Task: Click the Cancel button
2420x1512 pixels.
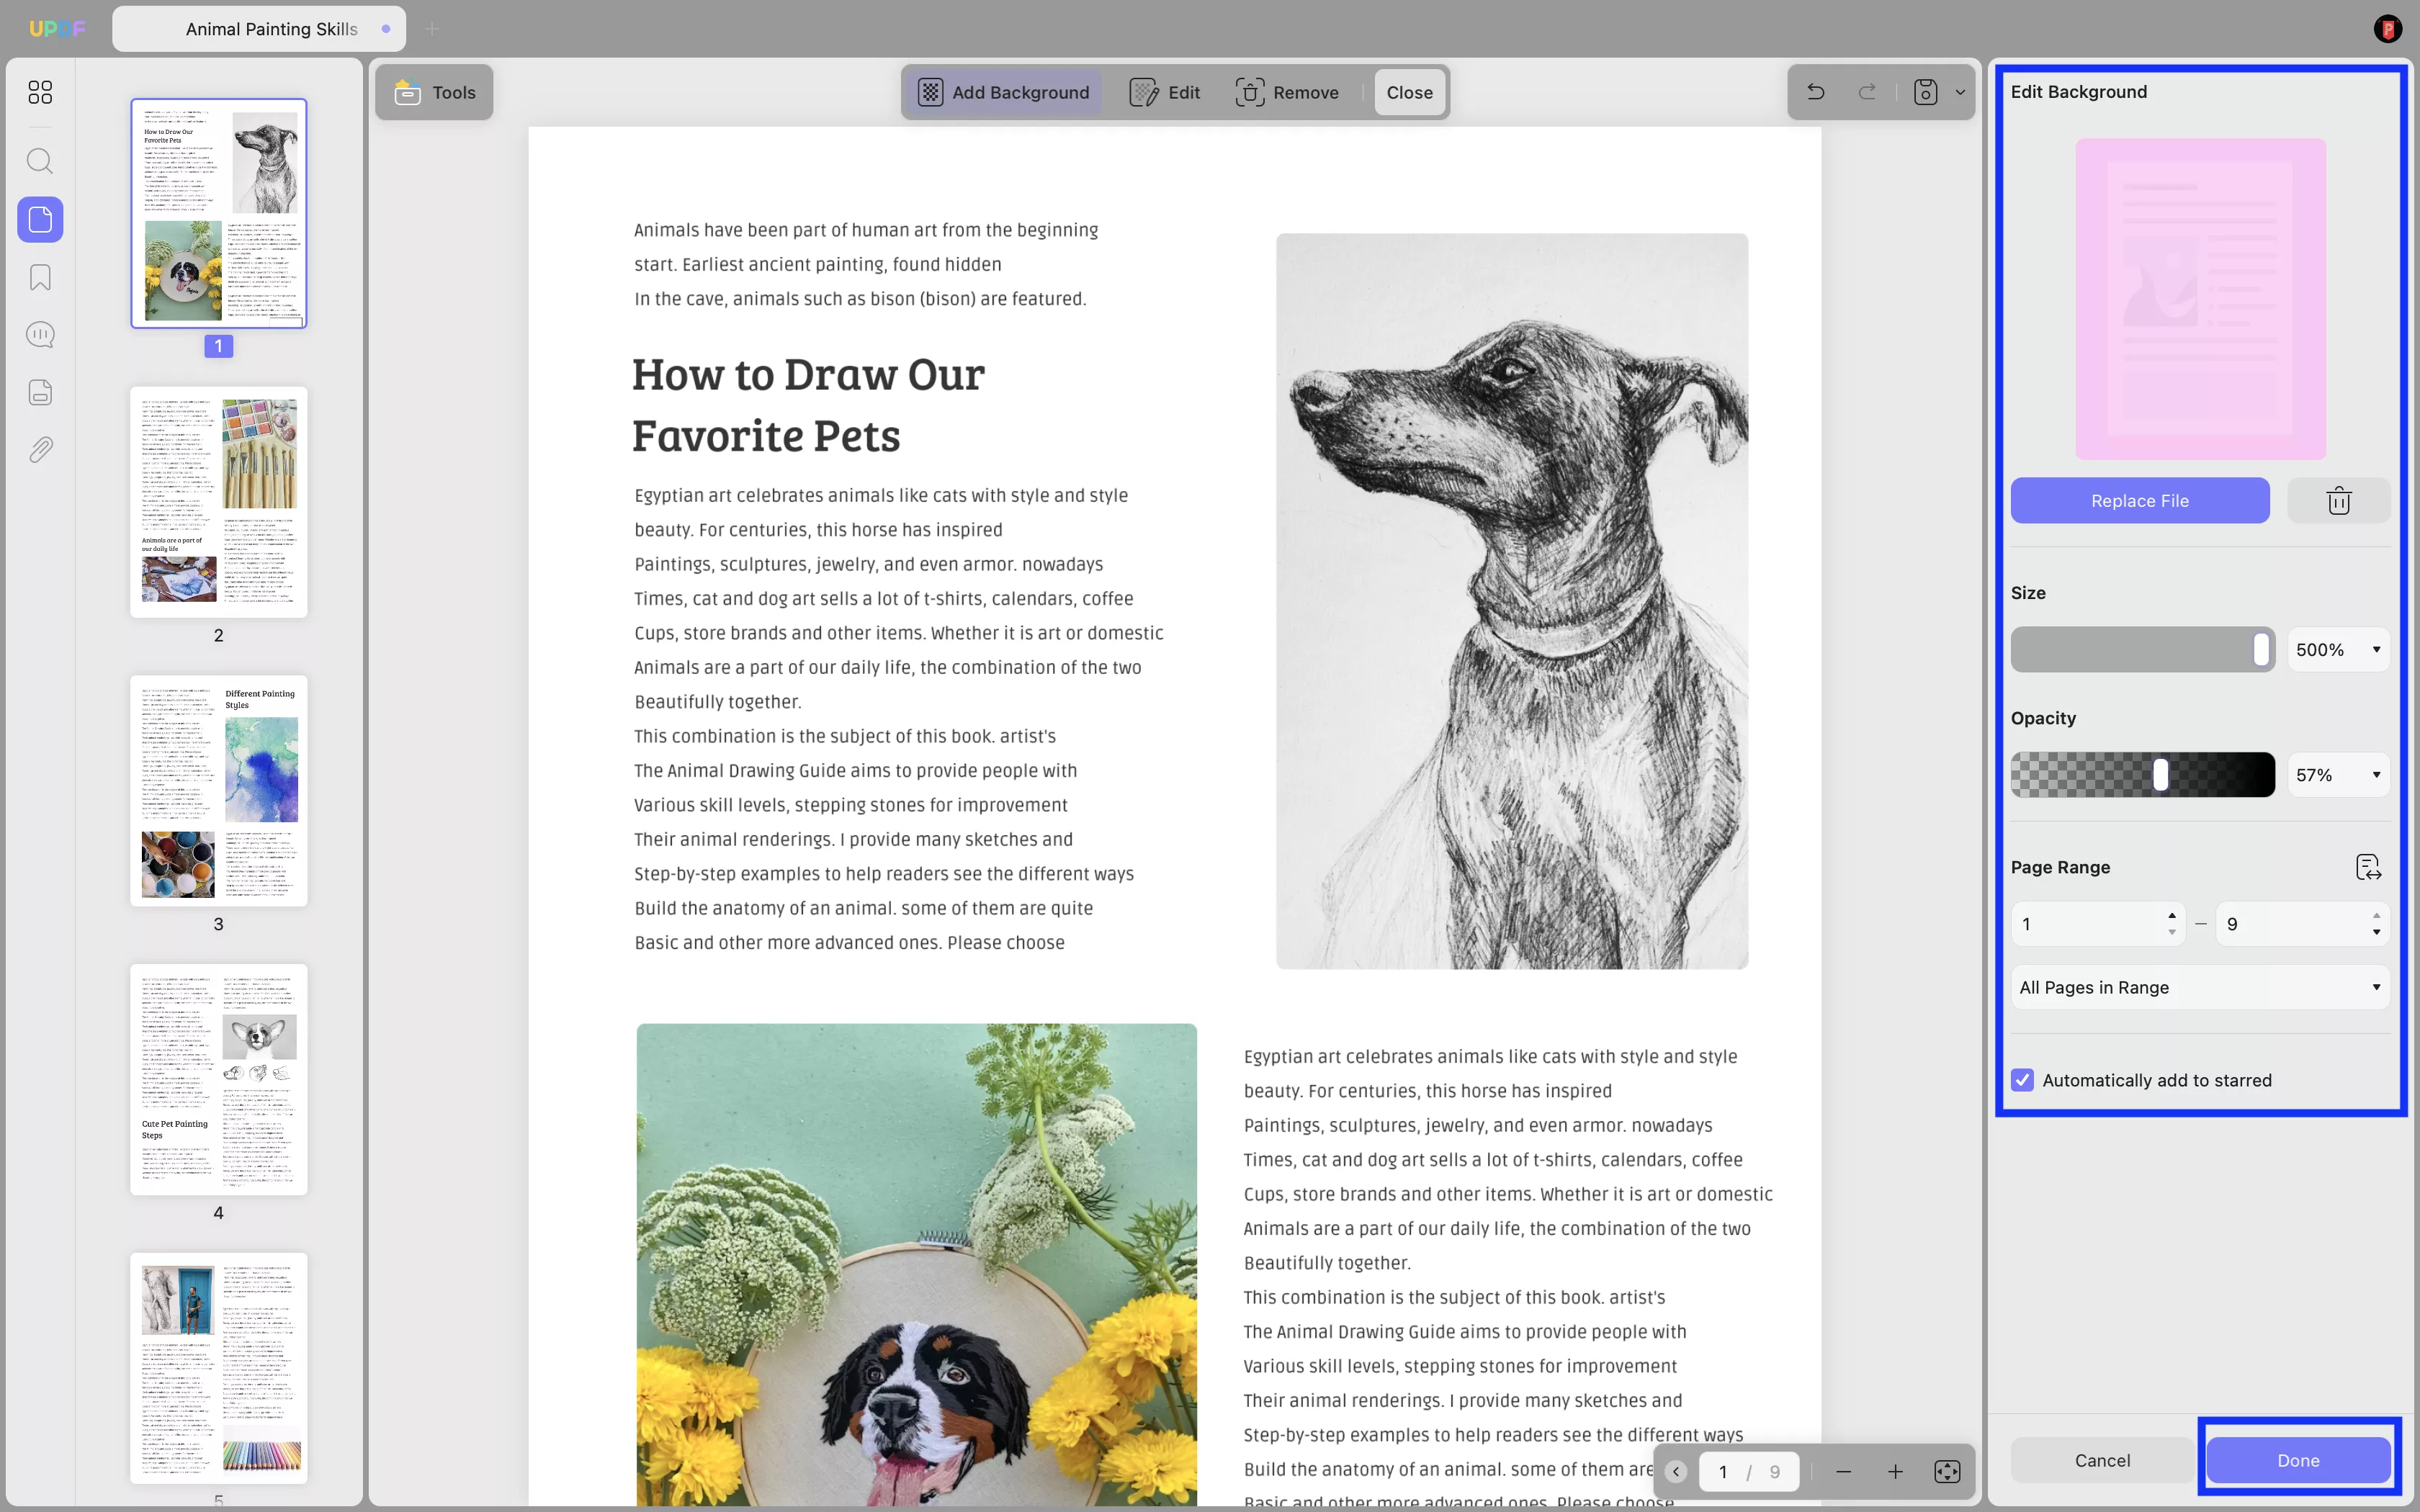Action: click(x=2102, y=1460)
